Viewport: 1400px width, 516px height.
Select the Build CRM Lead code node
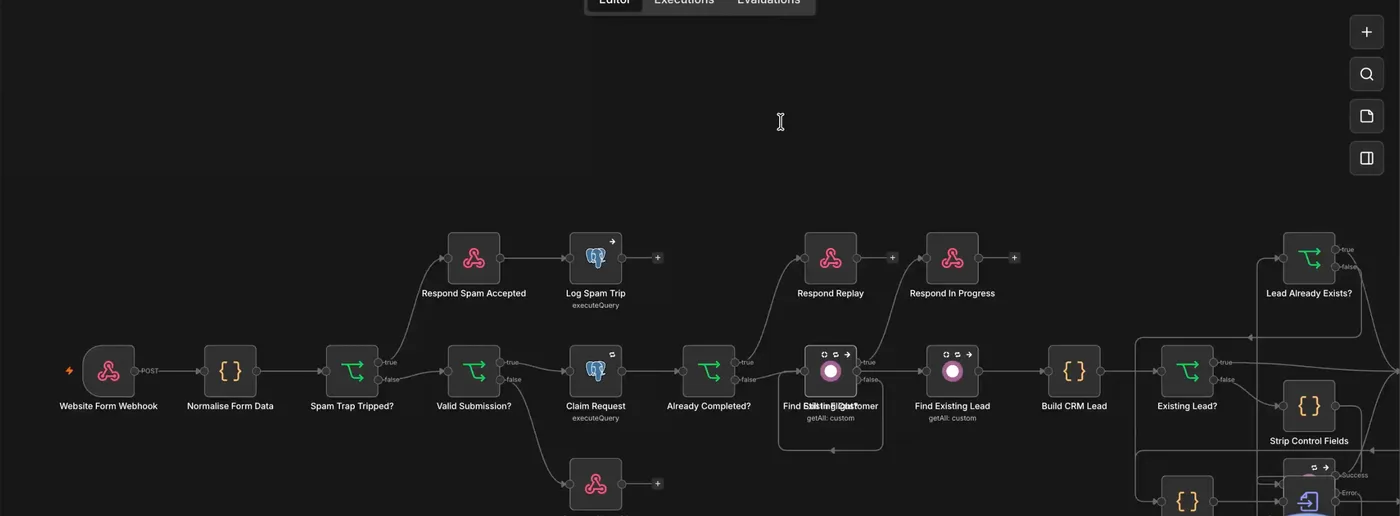pyautogui.click(x=1075, y=371)
